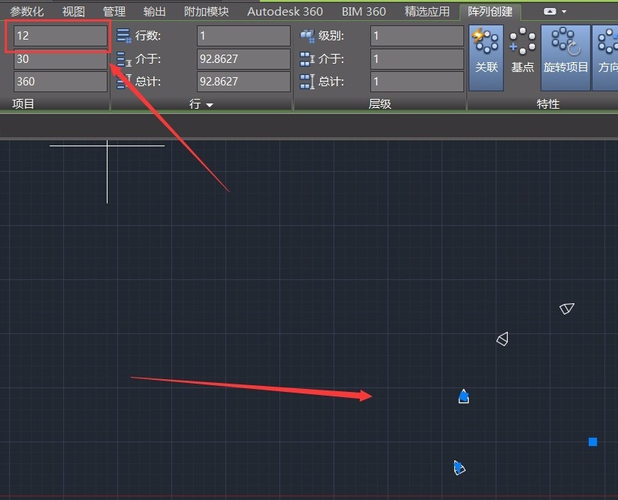Click the 关联 (Associative) array icon
The image size is (618, 500).
(486, 52)
